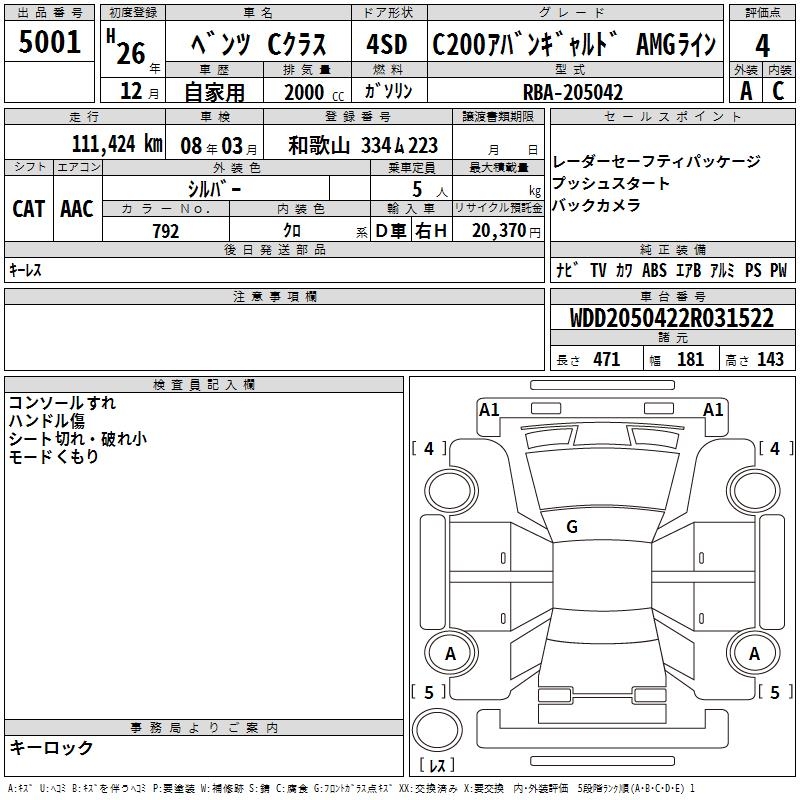Select the exterior color シルバー
The height and width of the screenshot is (800, 800).
click(x=214, y=189)
